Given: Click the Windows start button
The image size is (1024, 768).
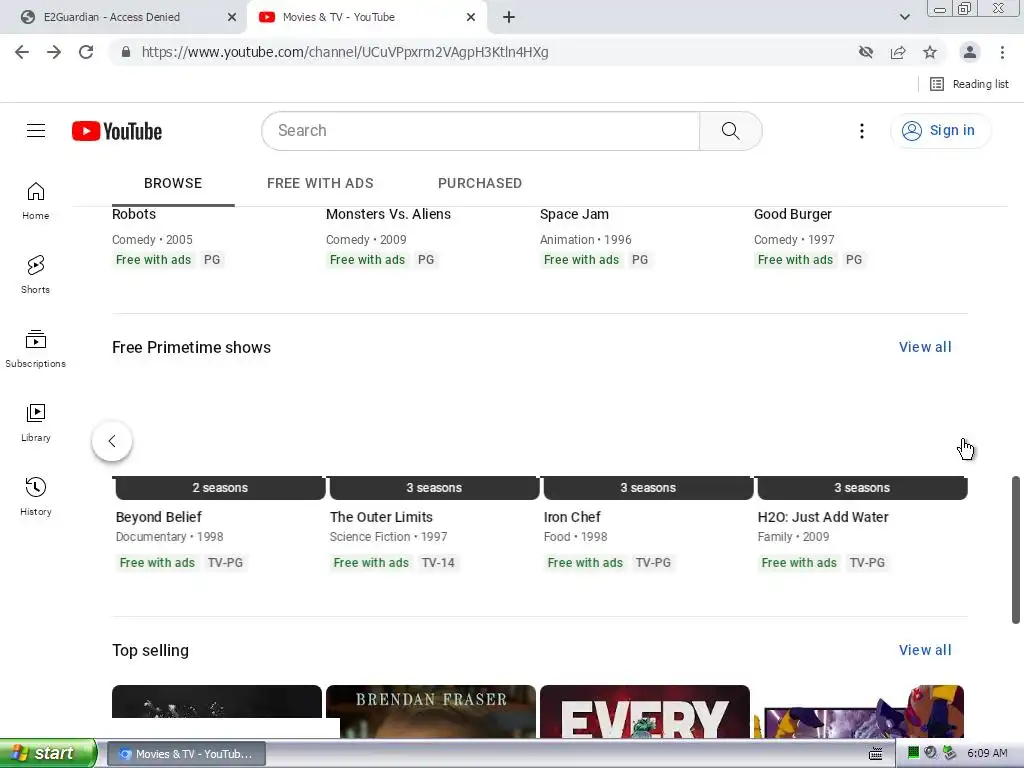Looking at the screenshot, I should 48,753.
